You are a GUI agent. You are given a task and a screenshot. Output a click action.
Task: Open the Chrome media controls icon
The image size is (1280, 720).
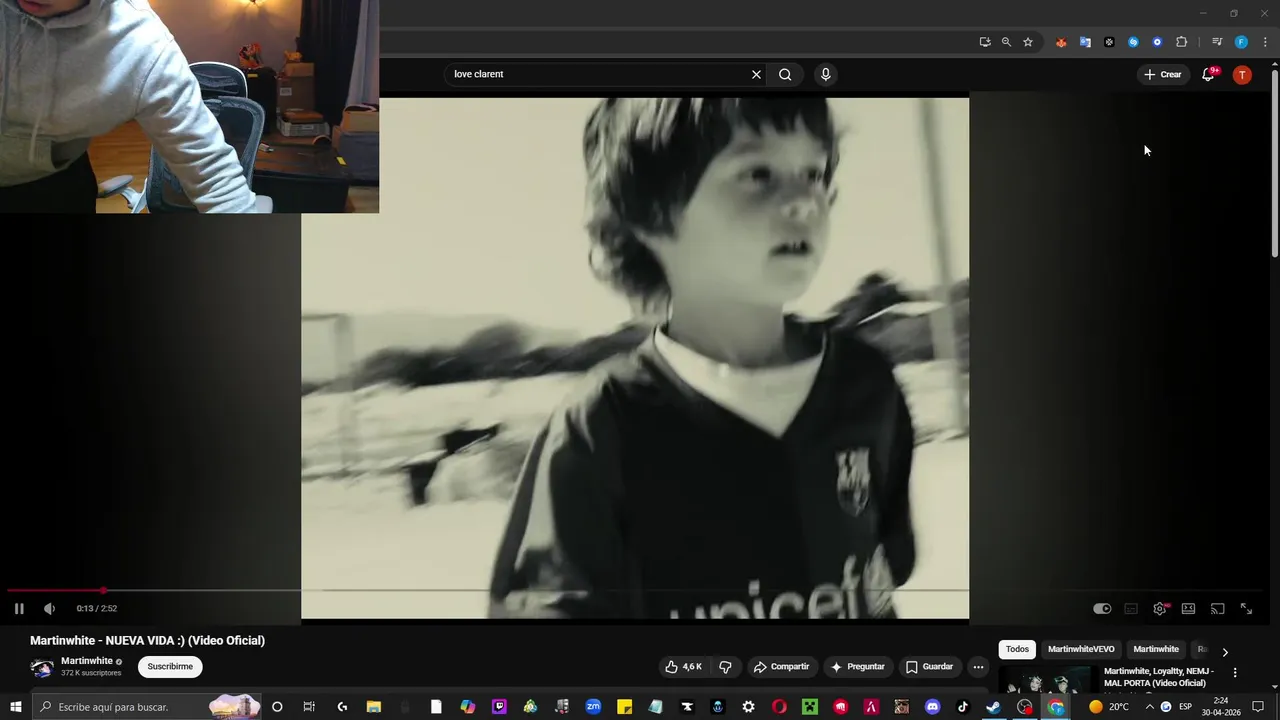[x=1217, y=42]
